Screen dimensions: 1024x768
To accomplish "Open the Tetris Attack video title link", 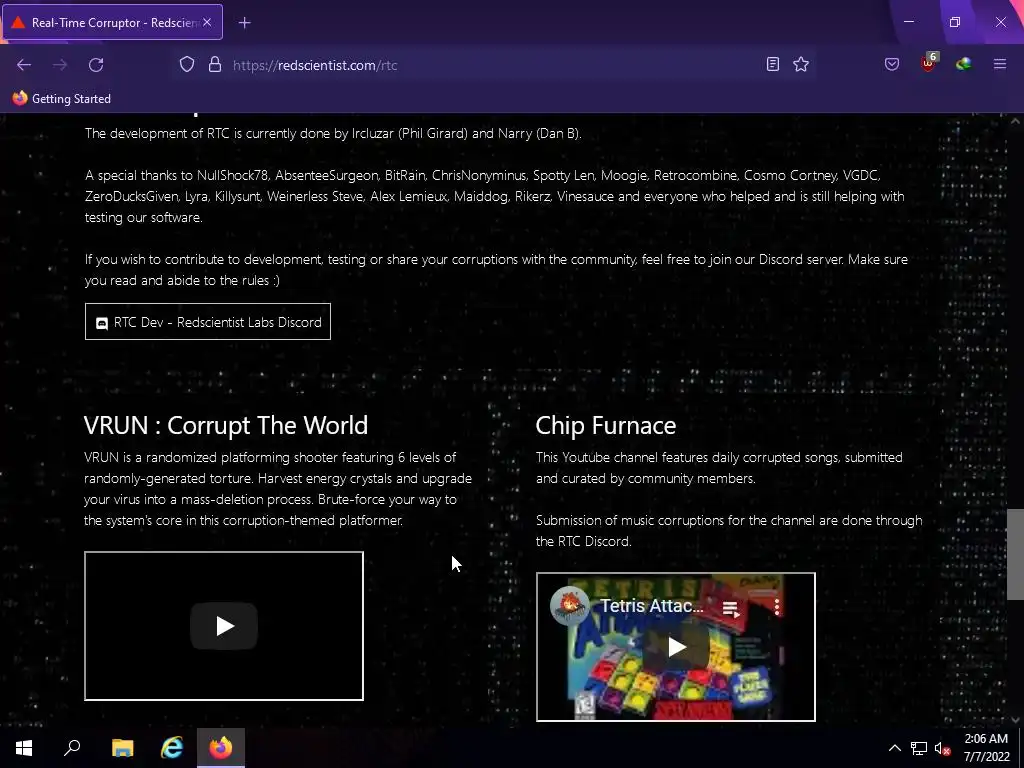I will pyautogui.click(x=652, y=606).
